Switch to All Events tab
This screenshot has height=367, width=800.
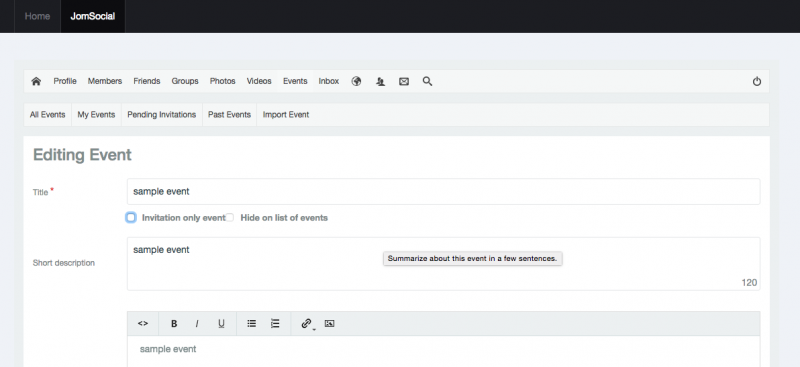(47, 115)
